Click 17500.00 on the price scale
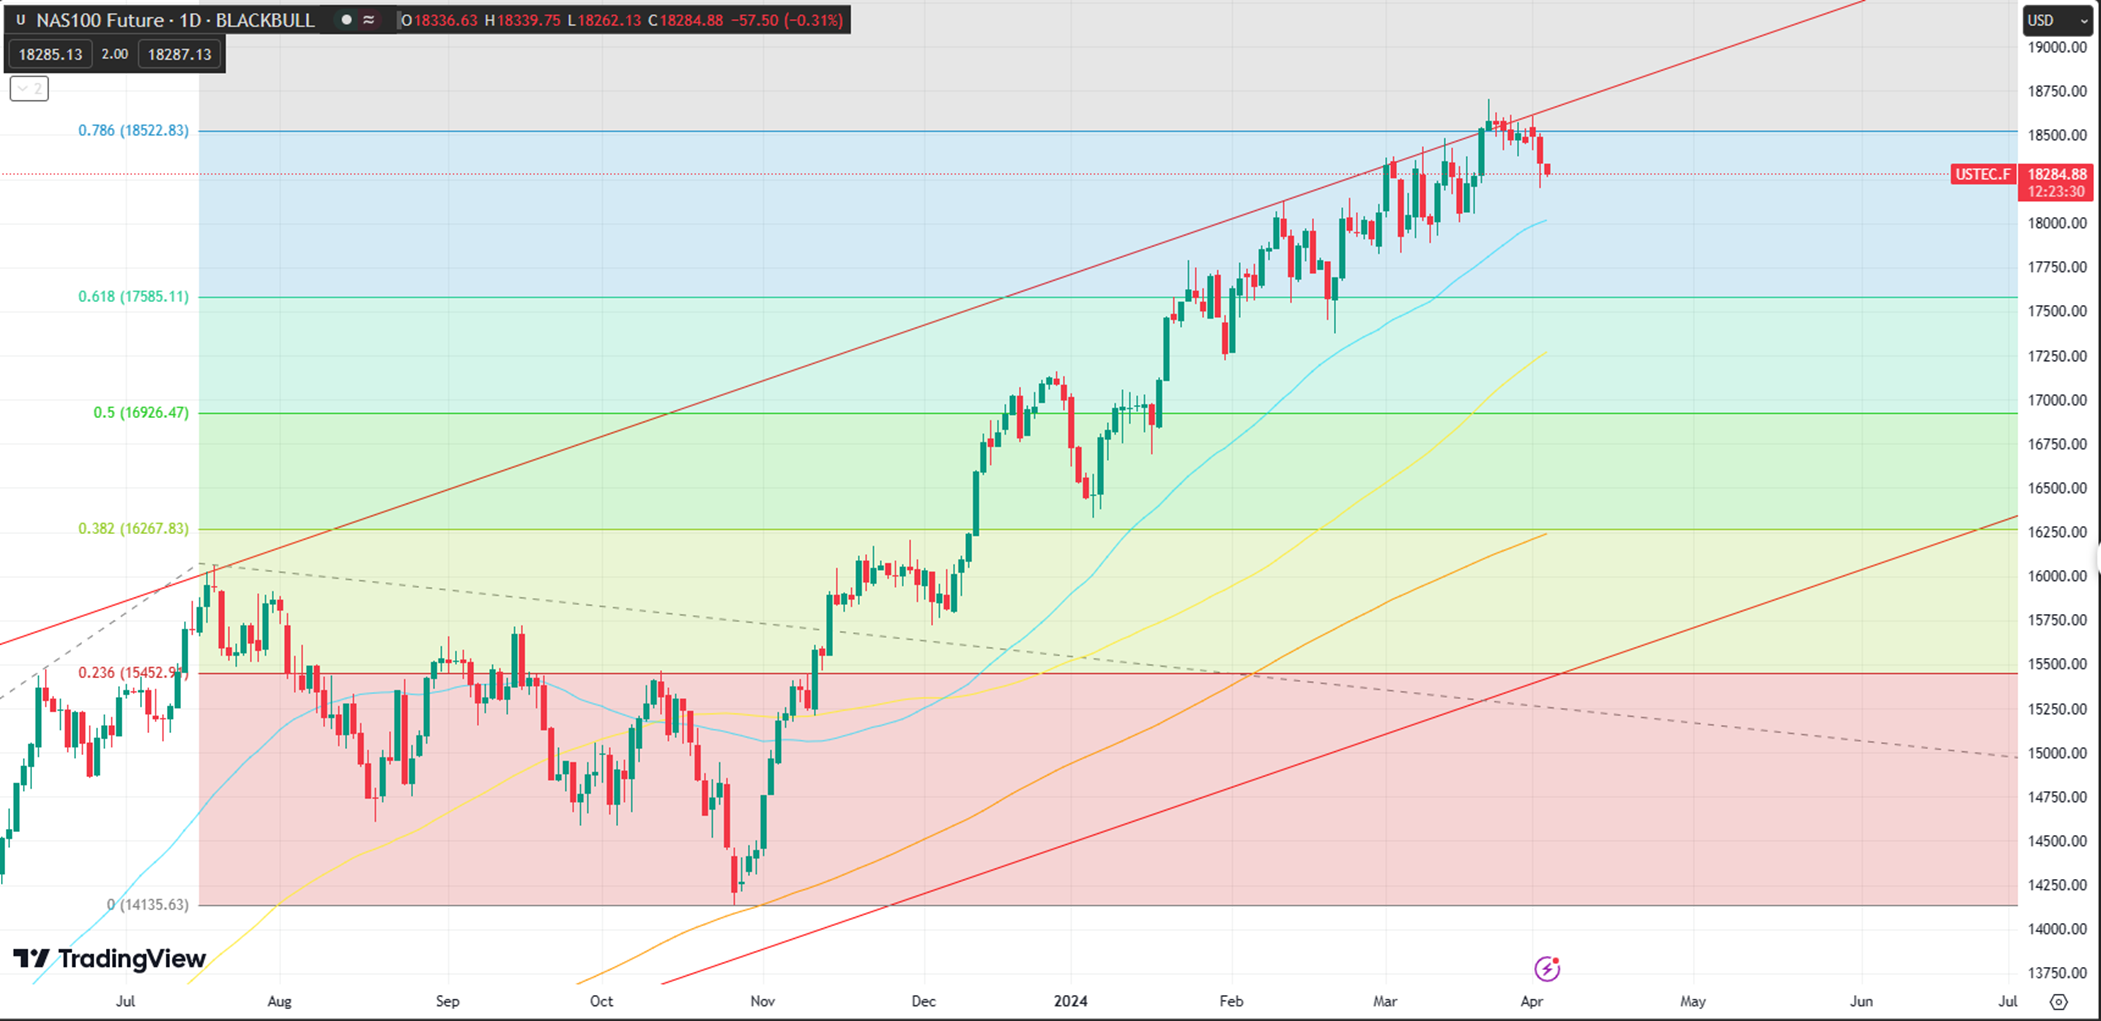Image resolution: width=2101 pixels, height=1021 pixels. 2057,311
